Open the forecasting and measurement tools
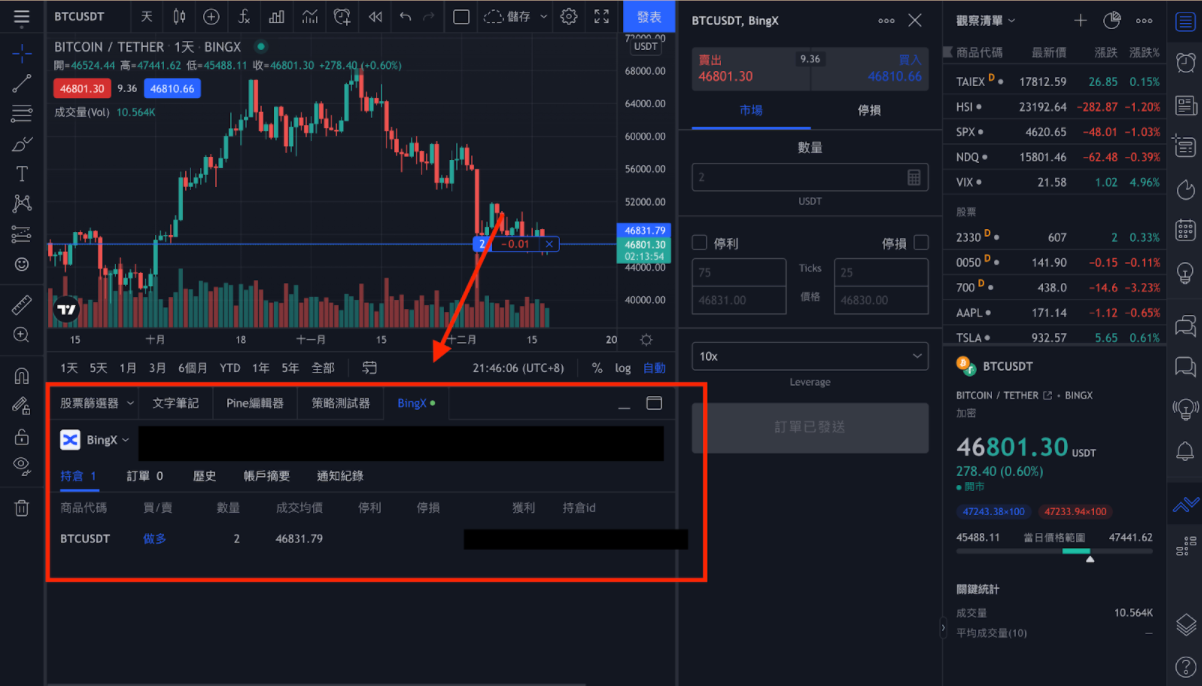 tap(21, 234)
